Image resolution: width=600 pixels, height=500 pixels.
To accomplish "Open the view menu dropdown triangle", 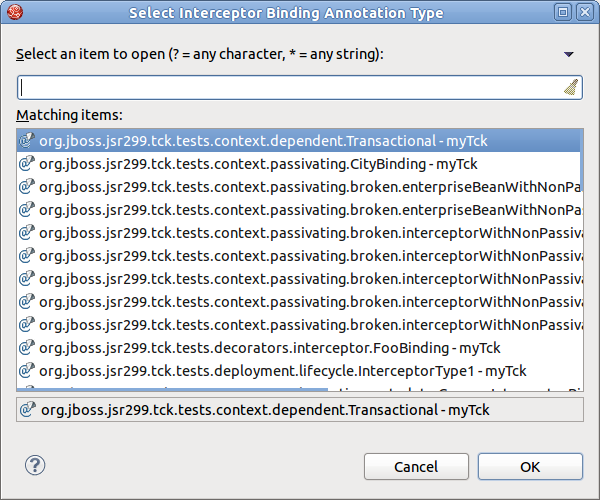I will point(569,54).
